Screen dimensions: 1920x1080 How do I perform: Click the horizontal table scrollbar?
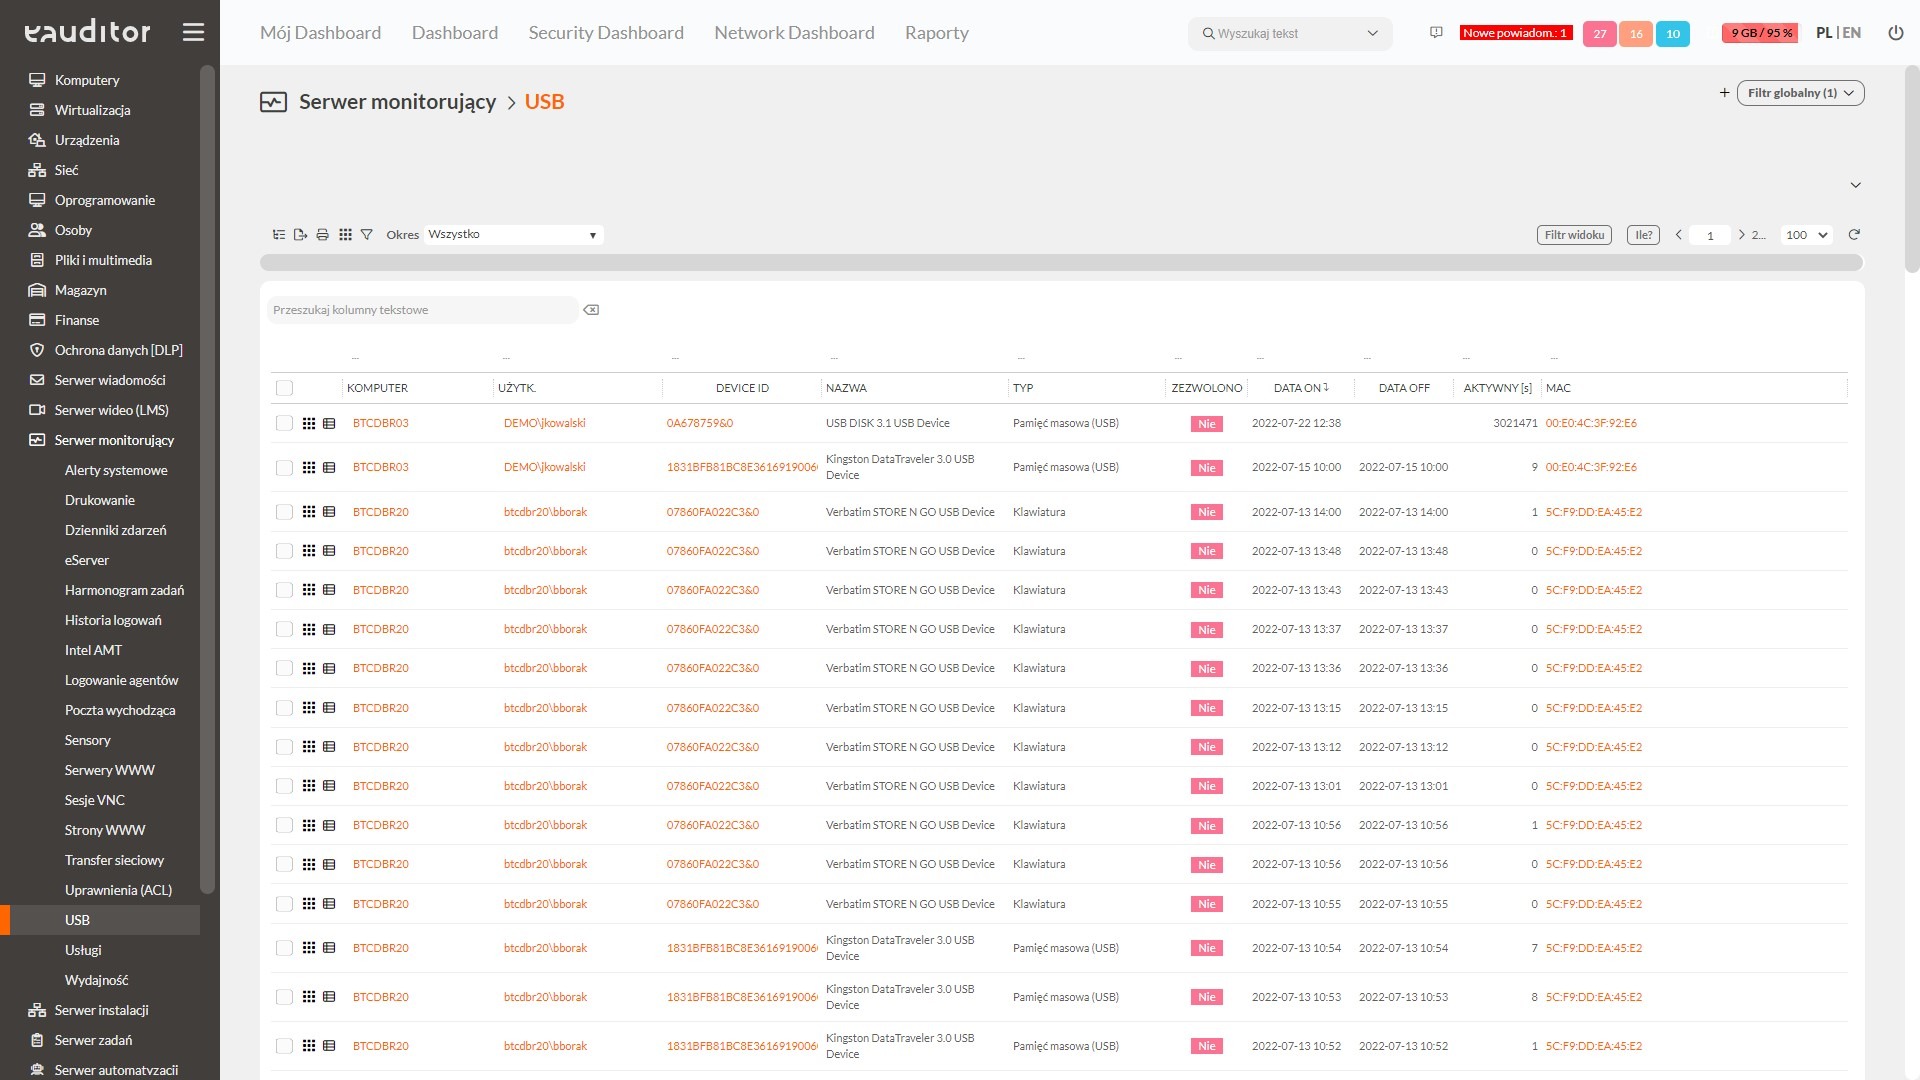1061,263
